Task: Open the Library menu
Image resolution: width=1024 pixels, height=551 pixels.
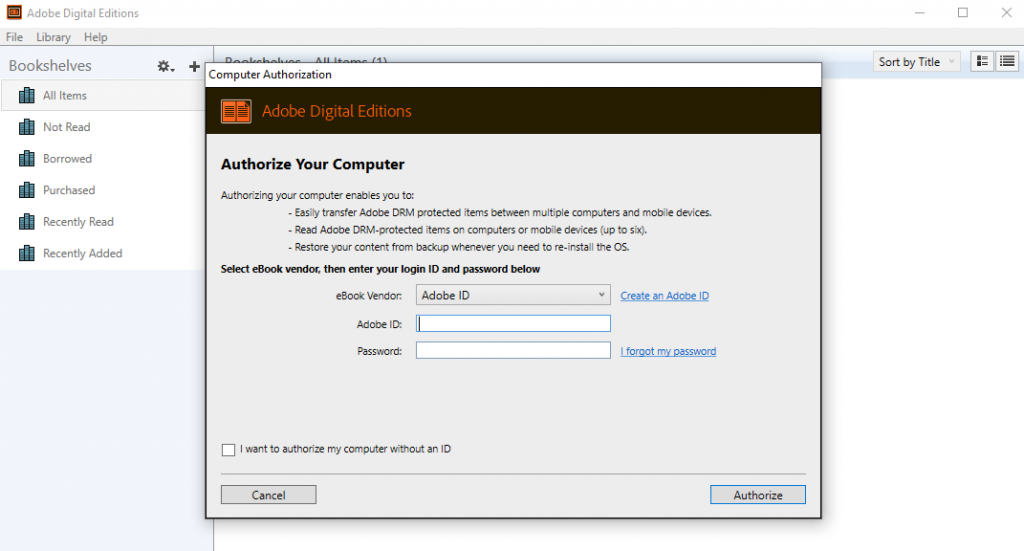Action: click(54, 37)
